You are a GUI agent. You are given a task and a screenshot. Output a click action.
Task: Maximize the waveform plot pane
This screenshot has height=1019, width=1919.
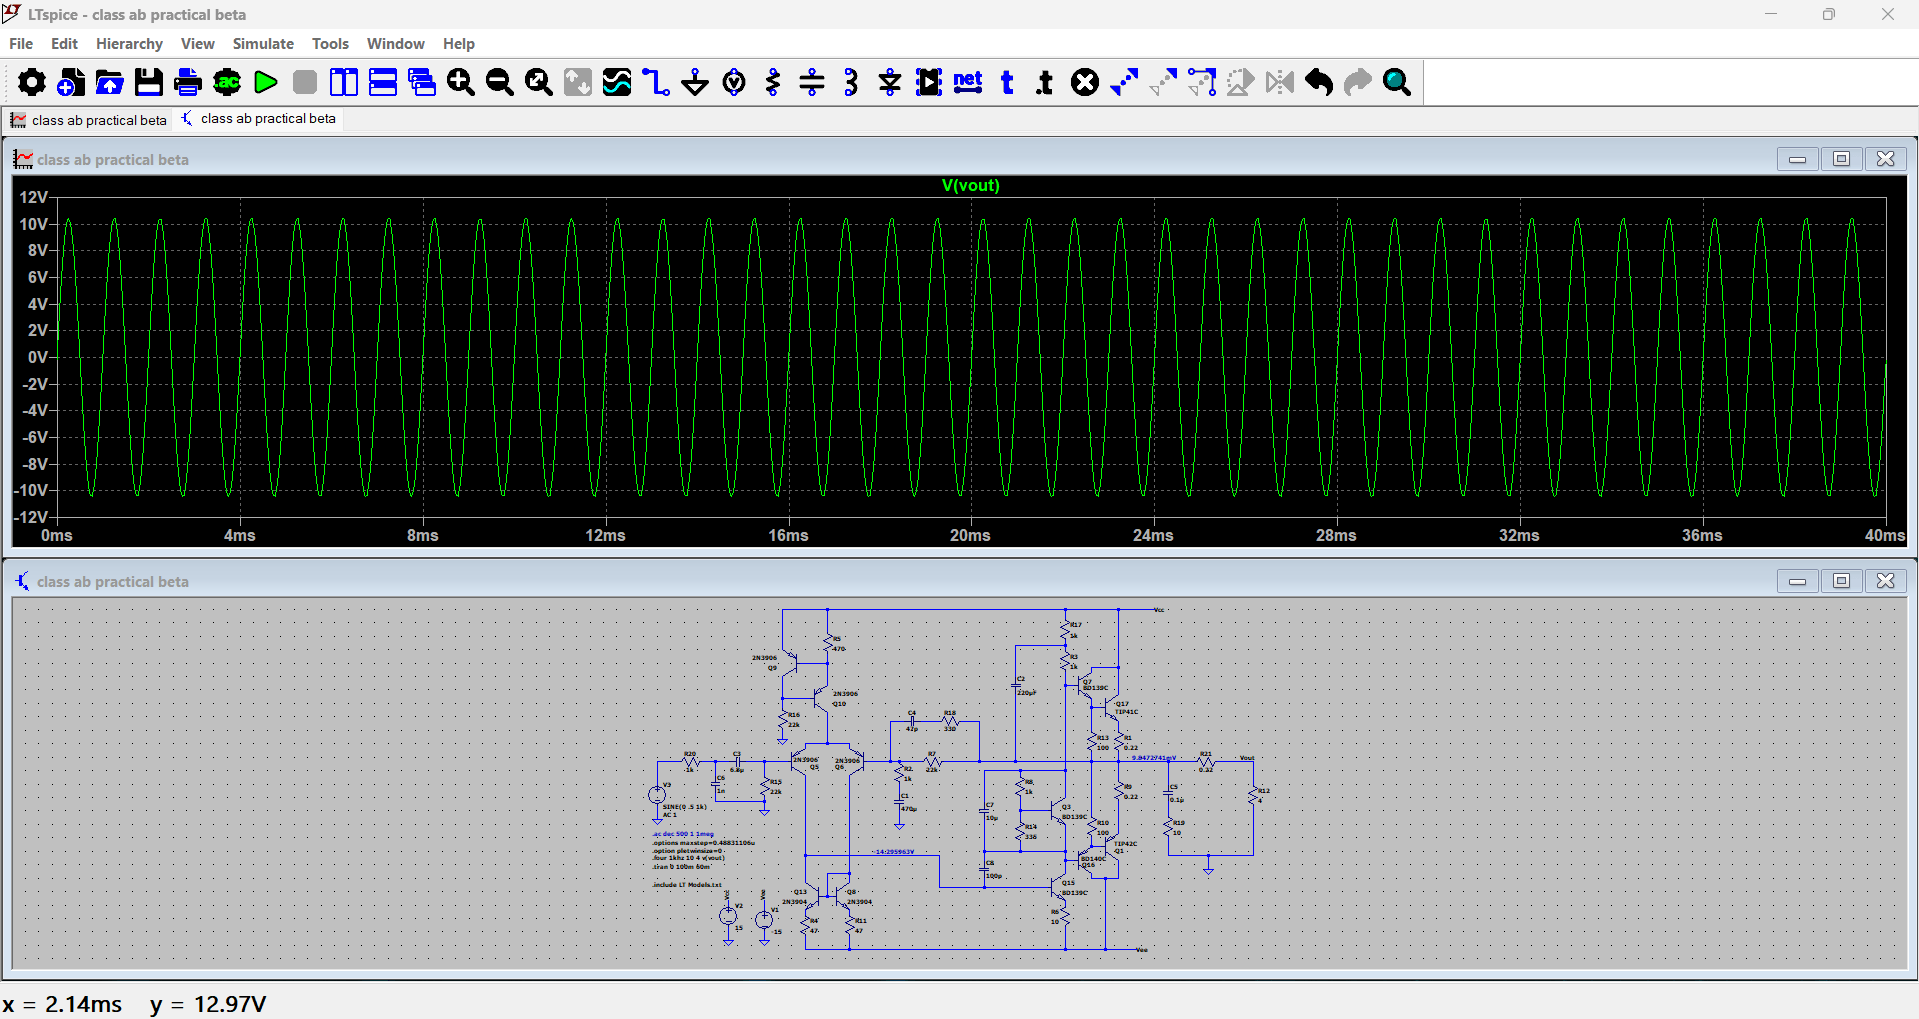1842,159
